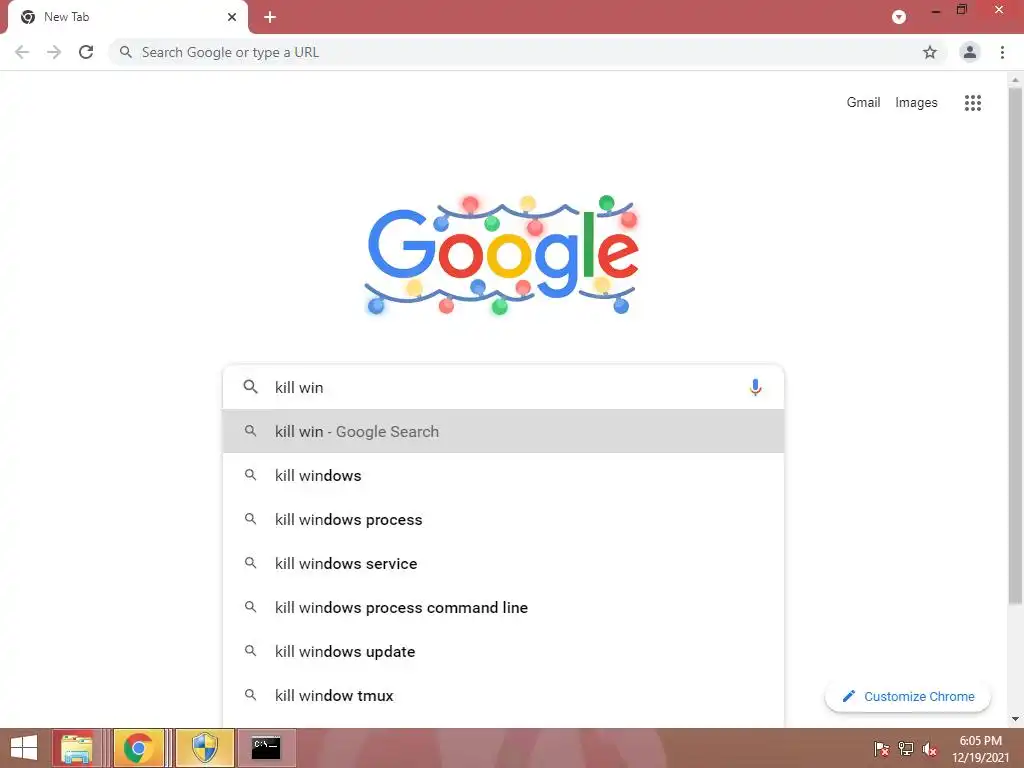Click the network tray icon
This screenshot has height=768, width=1024.
(x=906, y=749)
